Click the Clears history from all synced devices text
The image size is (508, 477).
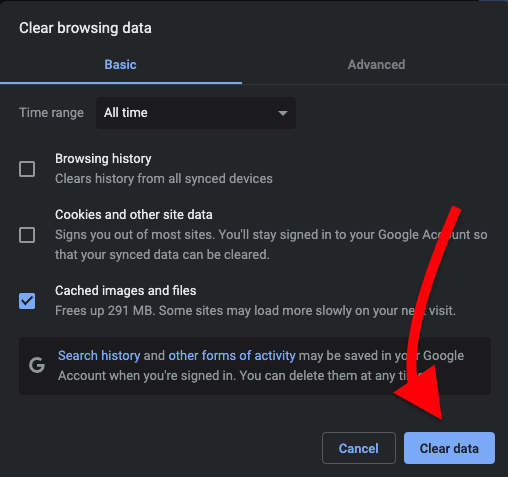click(164, 179)
